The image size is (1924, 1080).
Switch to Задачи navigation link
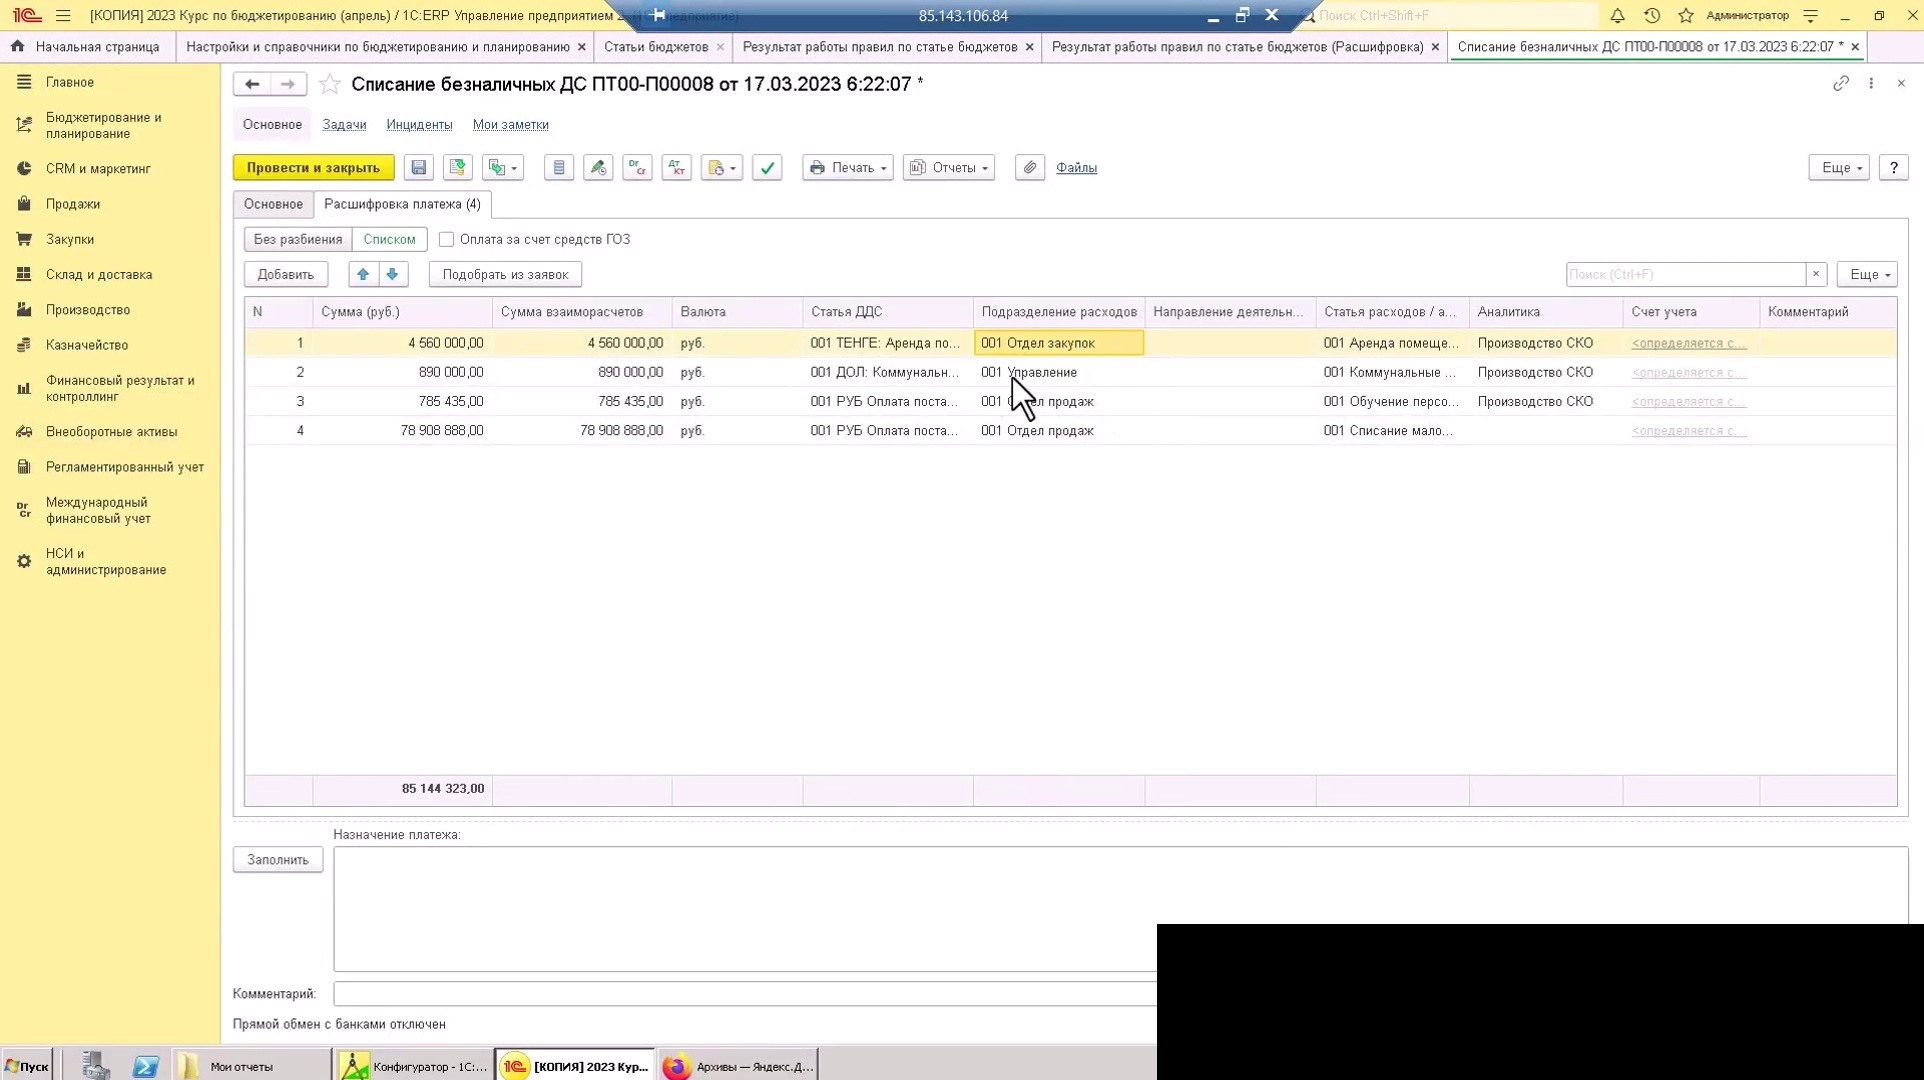click(344, 125)
